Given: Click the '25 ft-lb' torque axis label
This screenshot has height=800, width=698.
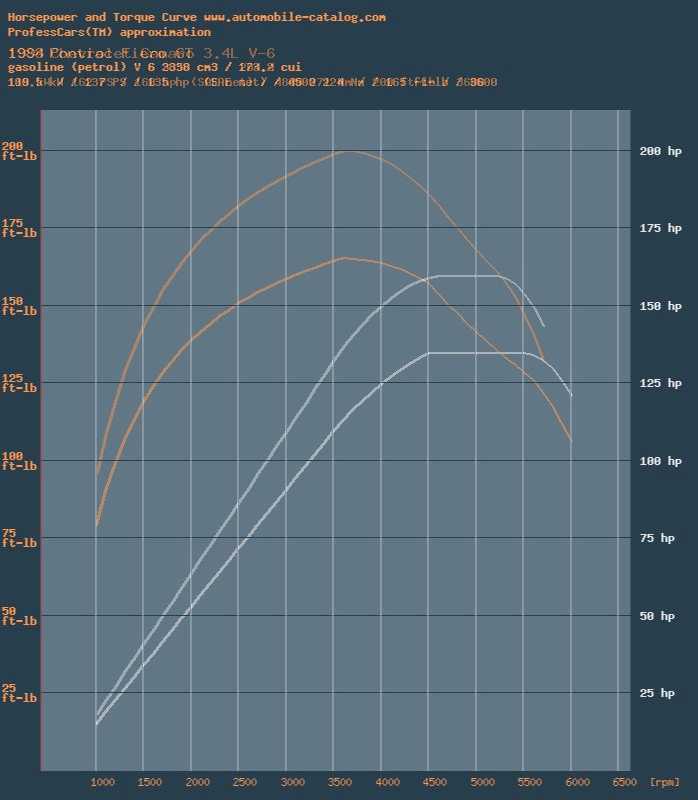Looking at the screenshot, I should (x=19, y=693).
